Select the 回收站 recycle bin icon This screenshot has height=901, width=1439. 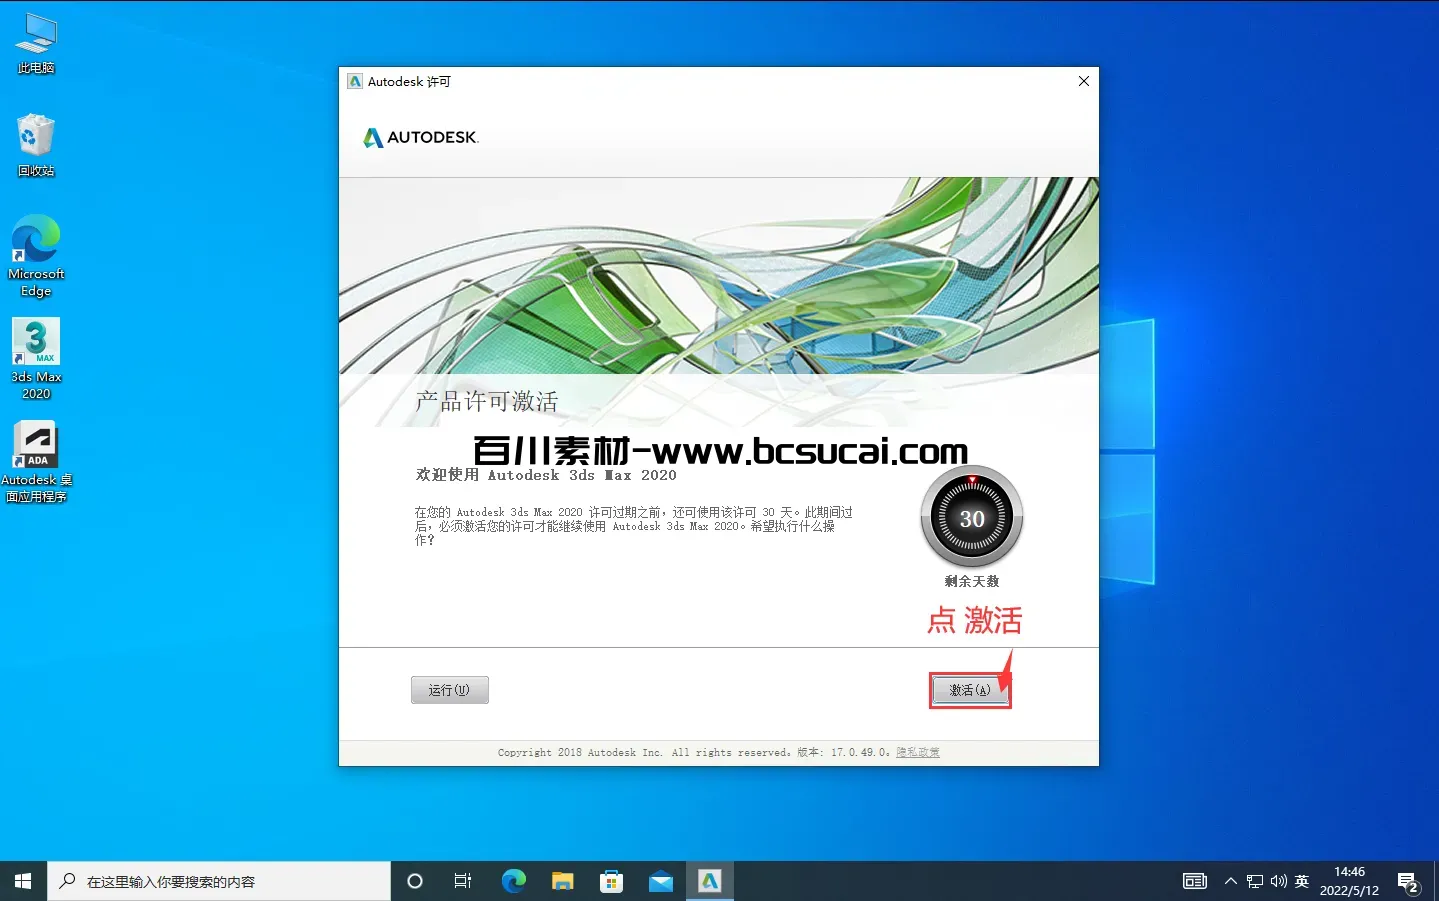click(36, 146)
